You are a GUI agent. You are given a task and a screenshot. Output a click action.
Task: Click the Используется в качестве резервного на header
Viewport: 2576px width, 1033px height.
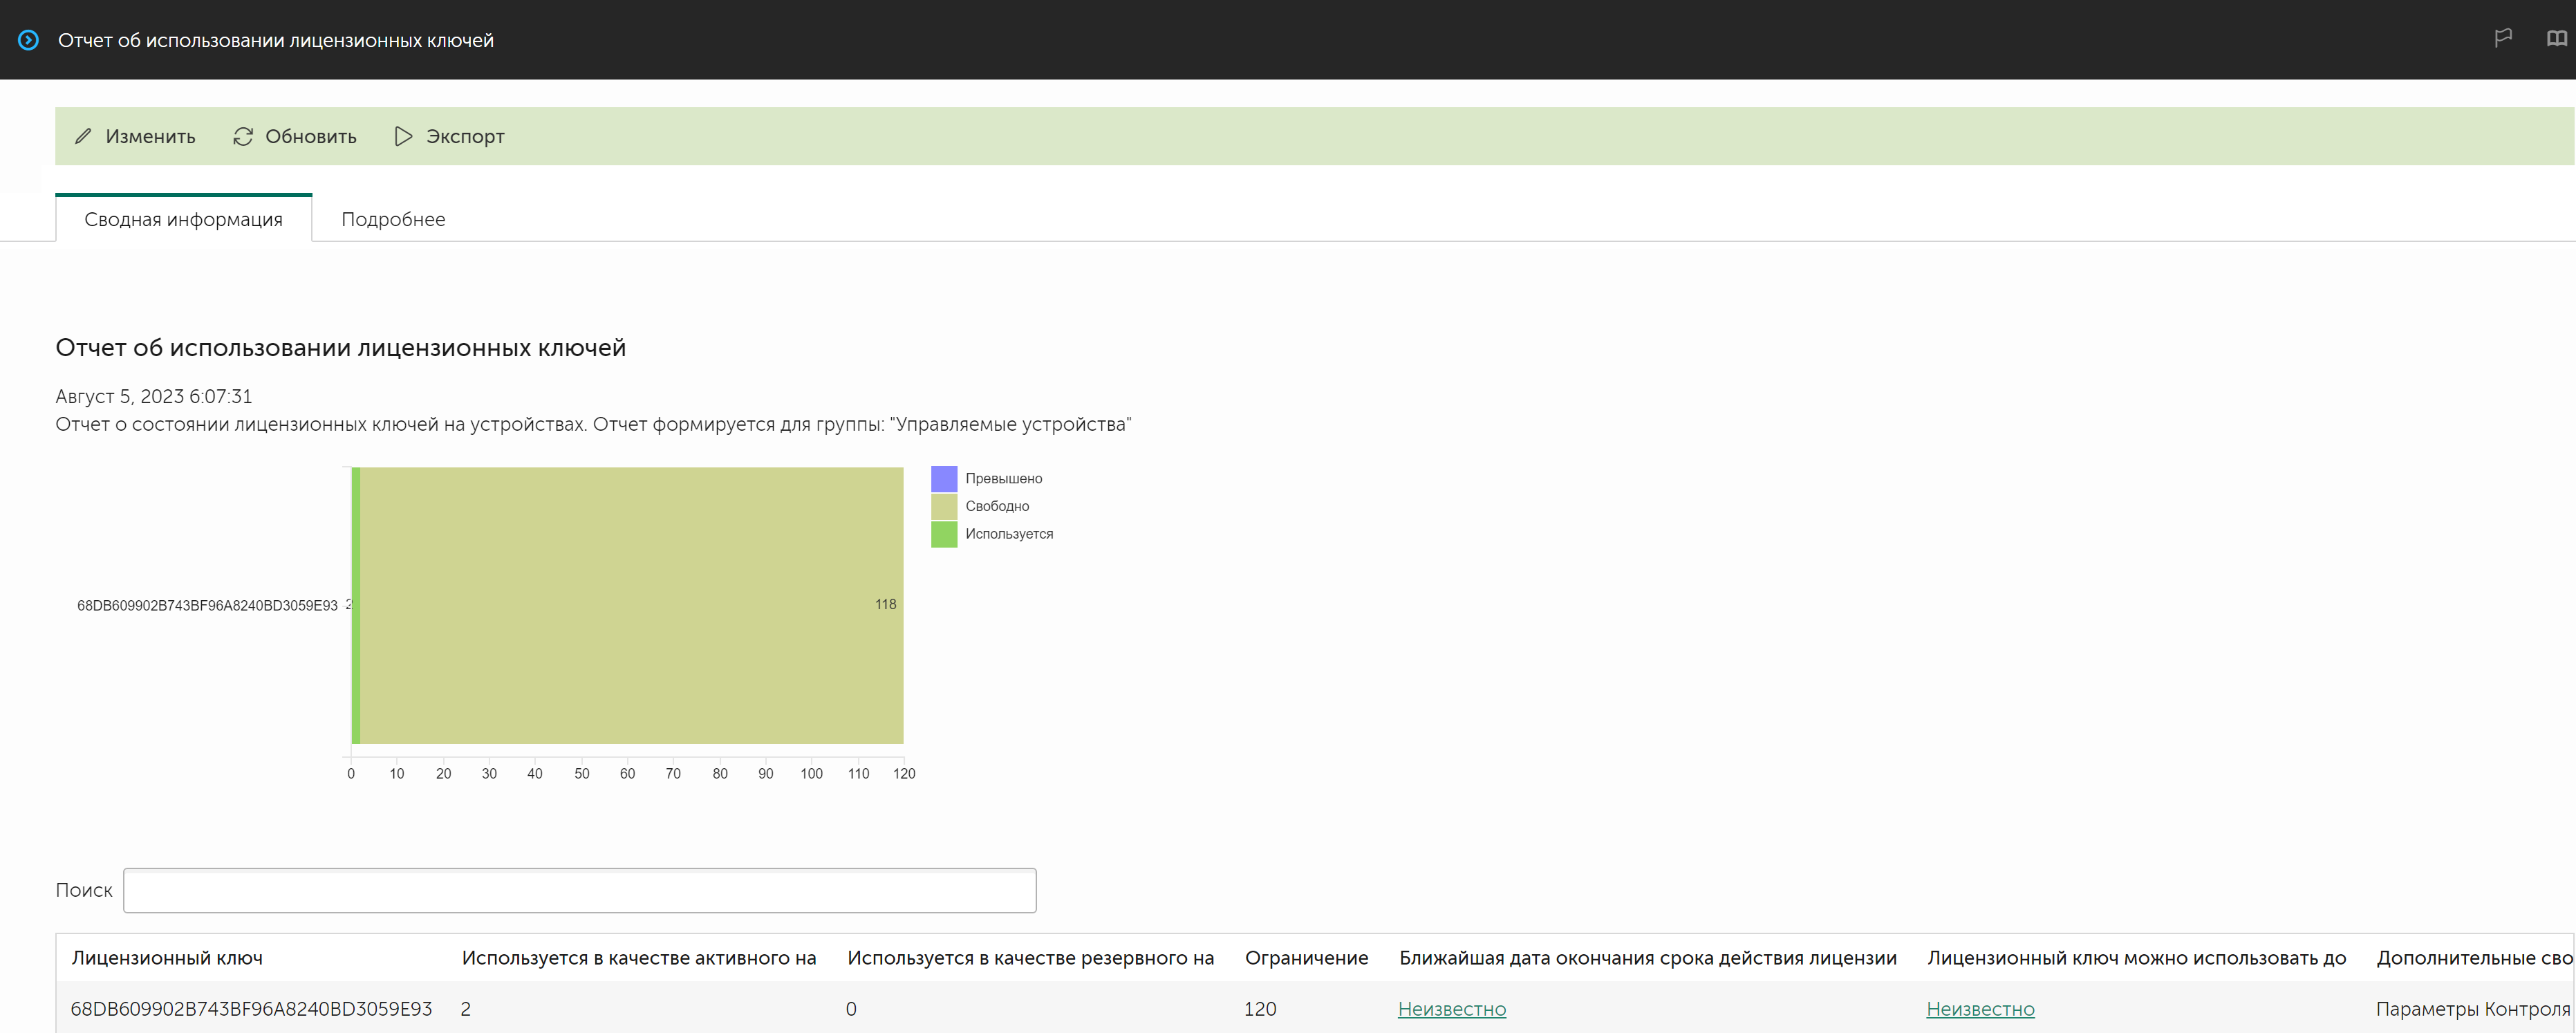click(x=1030, y=958)
